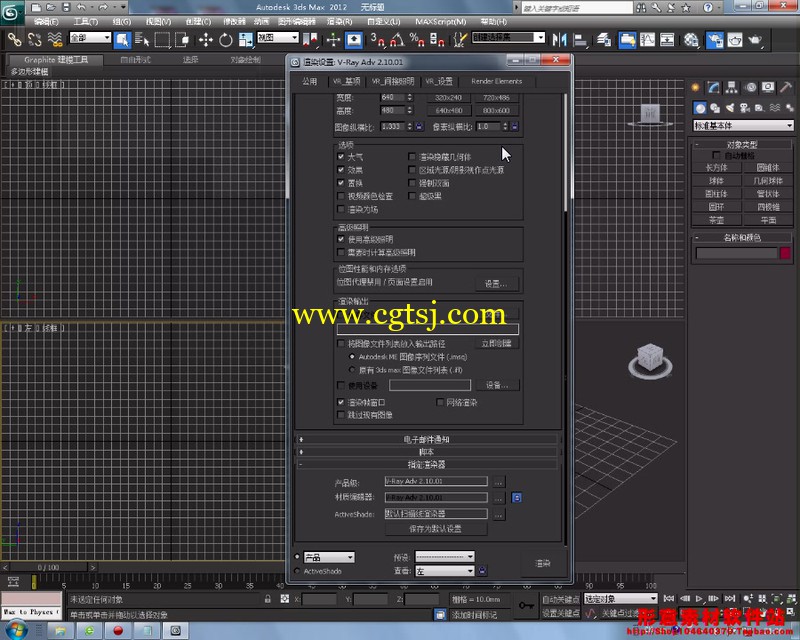
Task: Click the object color swatch in 名称和颜色
Action: click(x=785, y=253)
